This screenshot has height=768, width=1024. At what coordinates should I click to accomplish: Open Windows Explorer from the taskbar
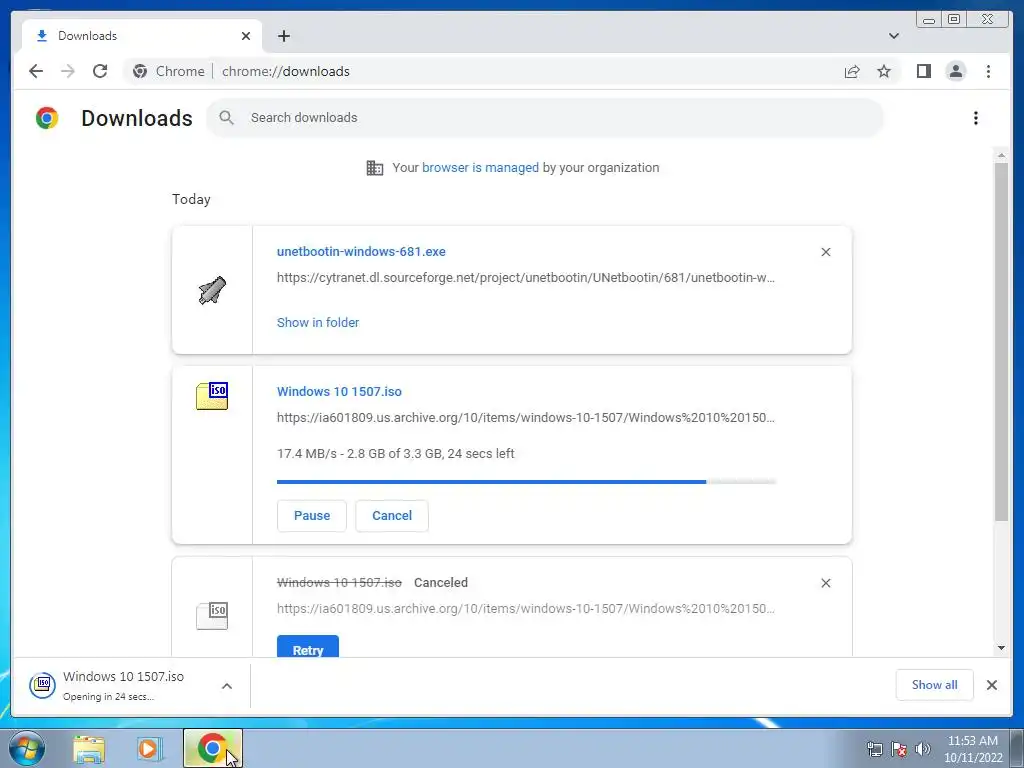pyautogui.click(x=89, y=748)
